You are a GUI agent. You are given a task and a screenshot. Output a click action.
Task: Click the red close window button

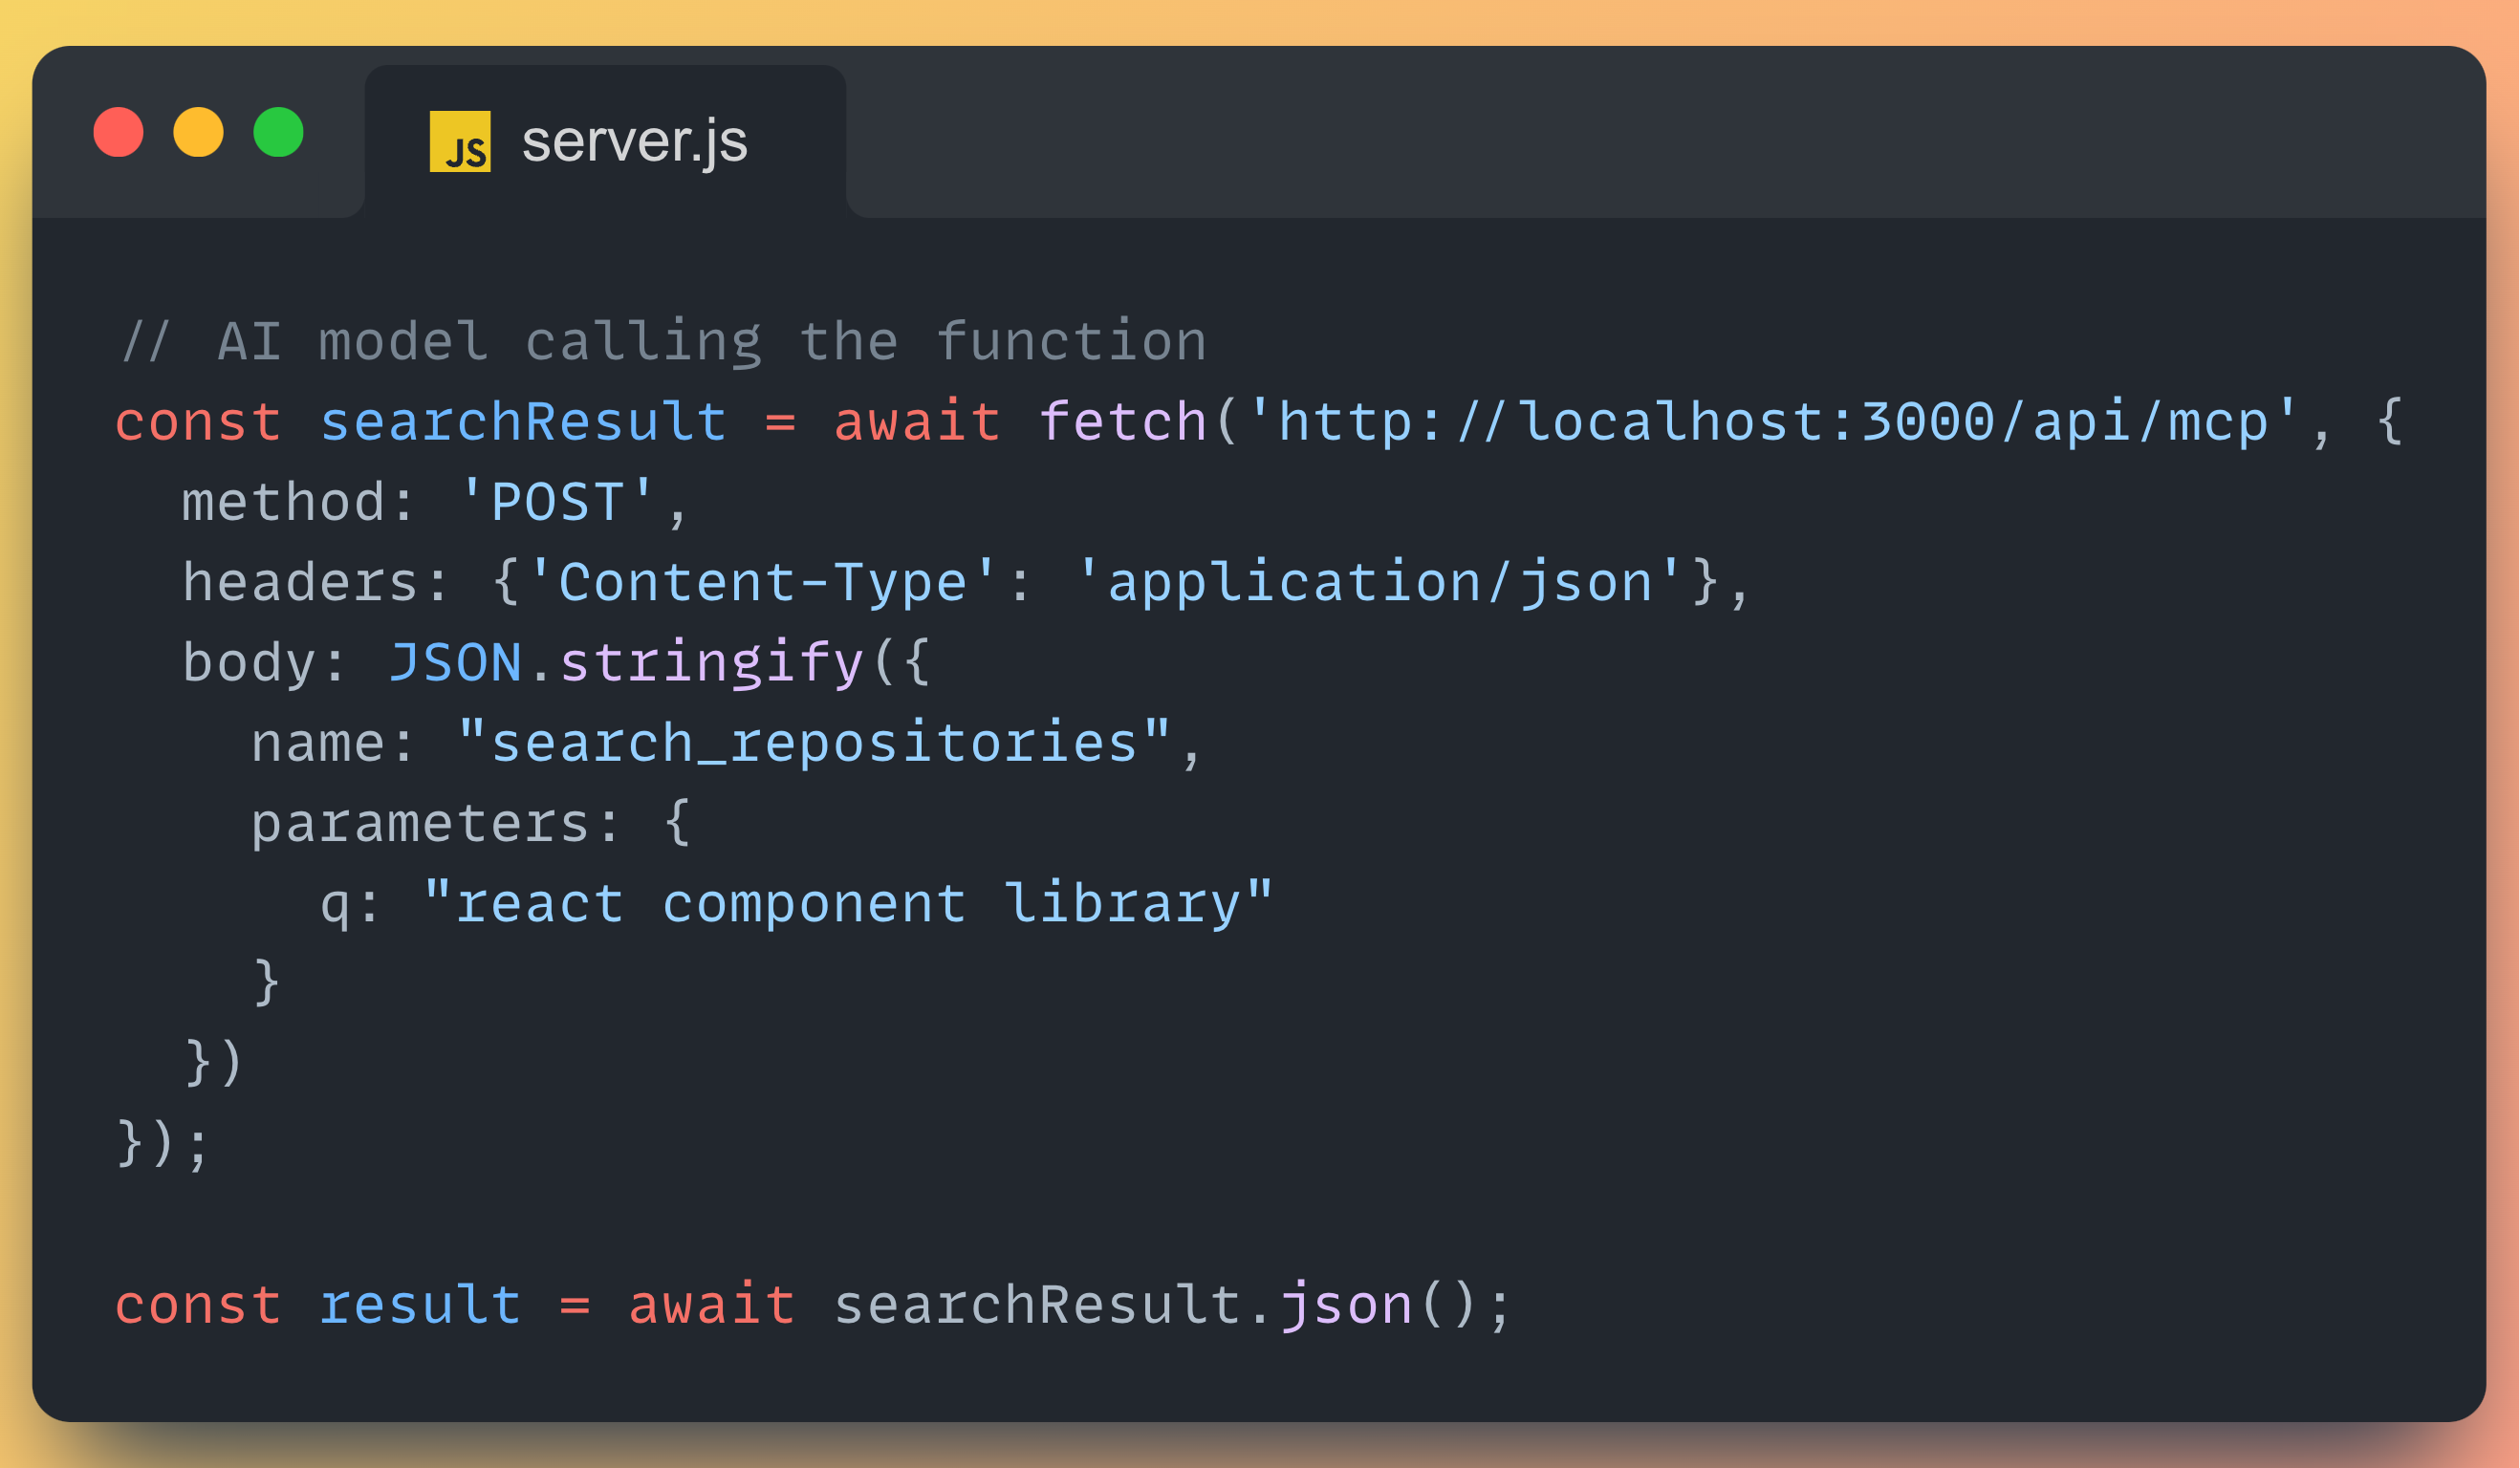pyautogui.click(x=118, y=133)
